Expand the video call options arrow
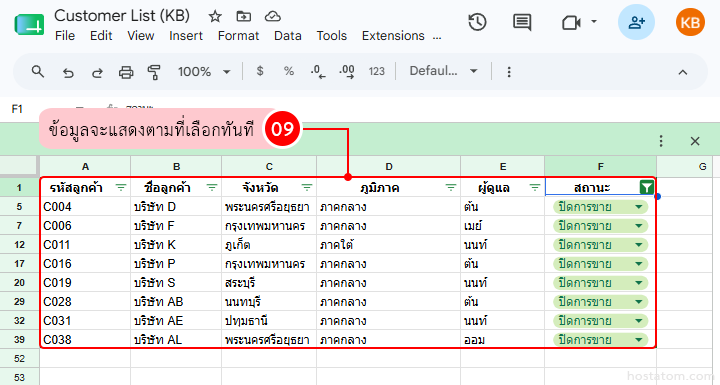Viewport: 720px width, 385px height. coord(594,22)
